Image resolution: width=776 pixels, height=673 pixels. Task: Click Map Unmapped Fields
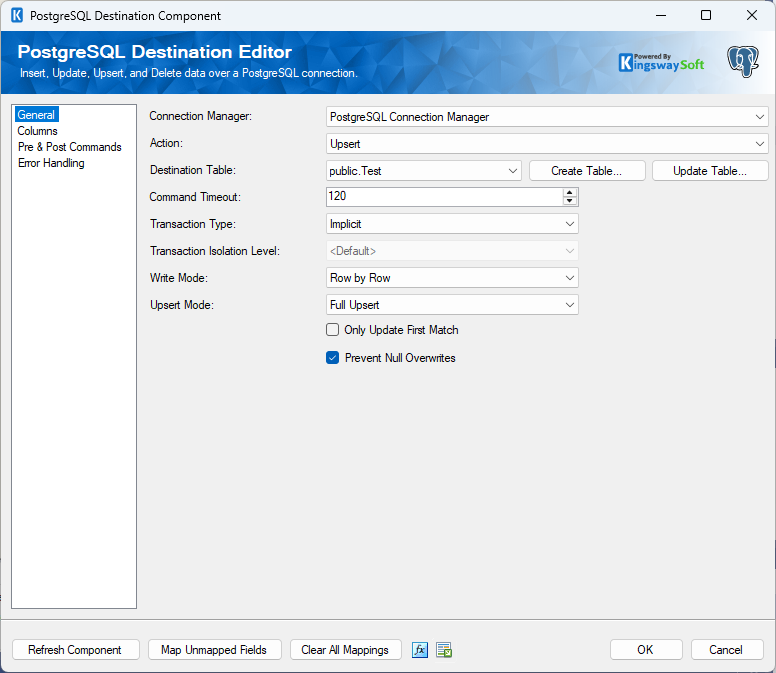point(214,650)
